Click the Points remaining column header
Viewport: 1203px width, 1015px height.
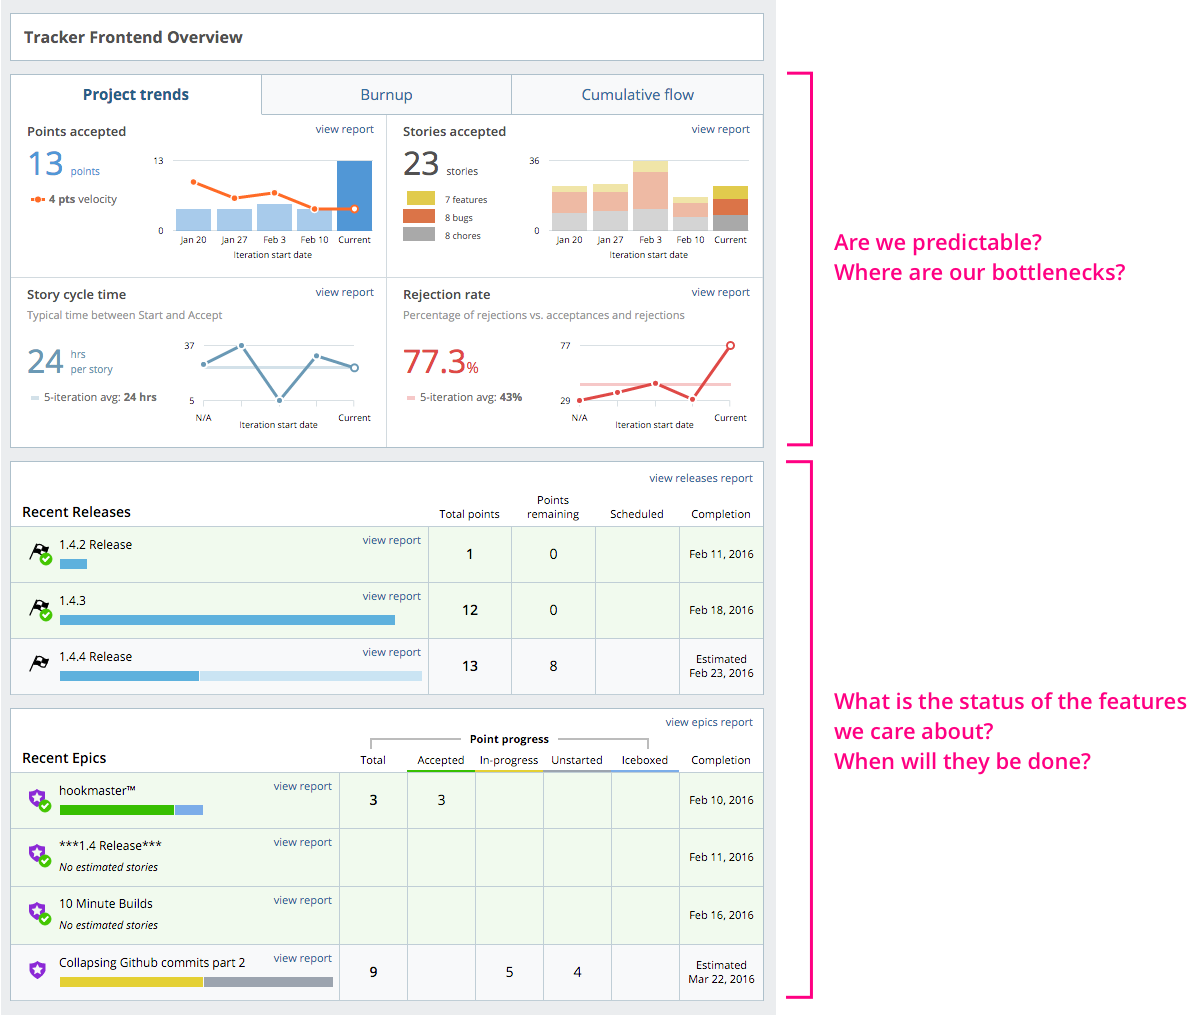553,507
